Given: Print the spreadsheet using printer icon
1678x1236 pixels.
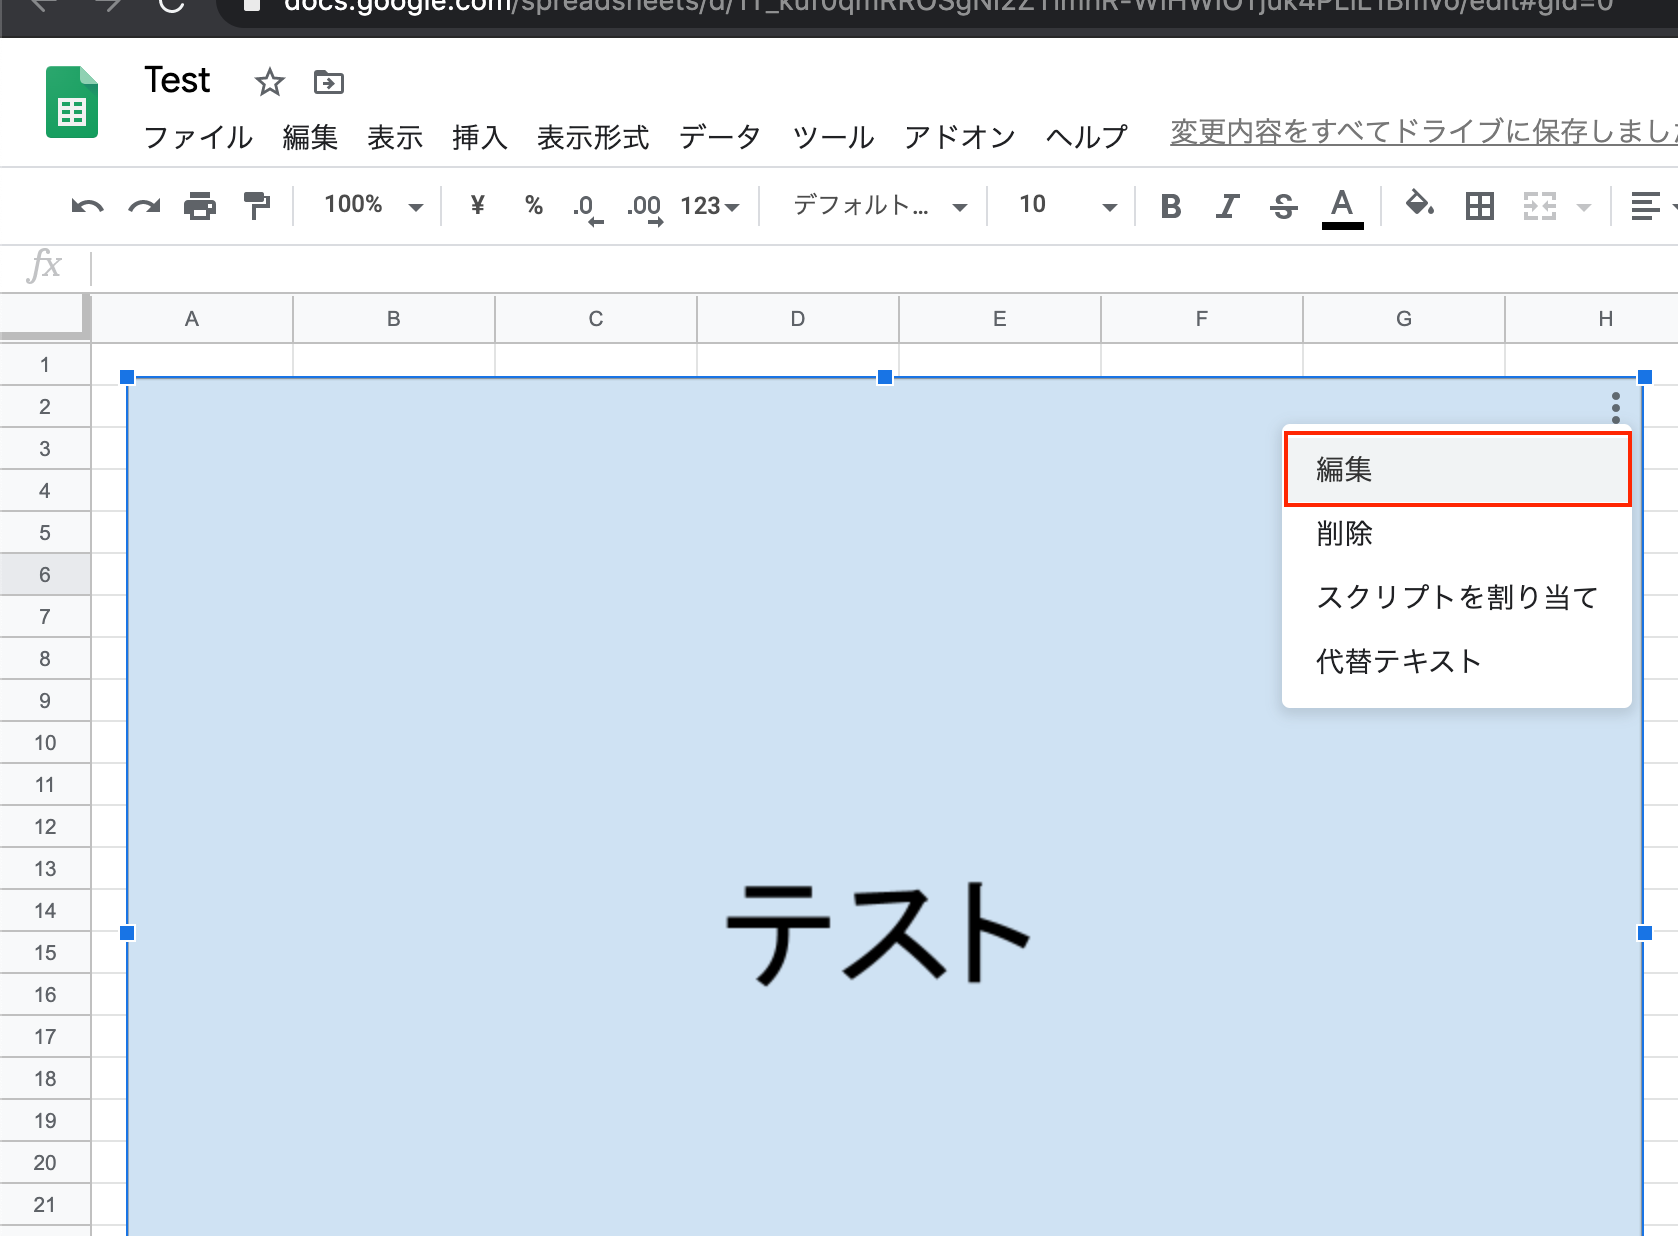Looking at the screenshot, I should 200,206.
